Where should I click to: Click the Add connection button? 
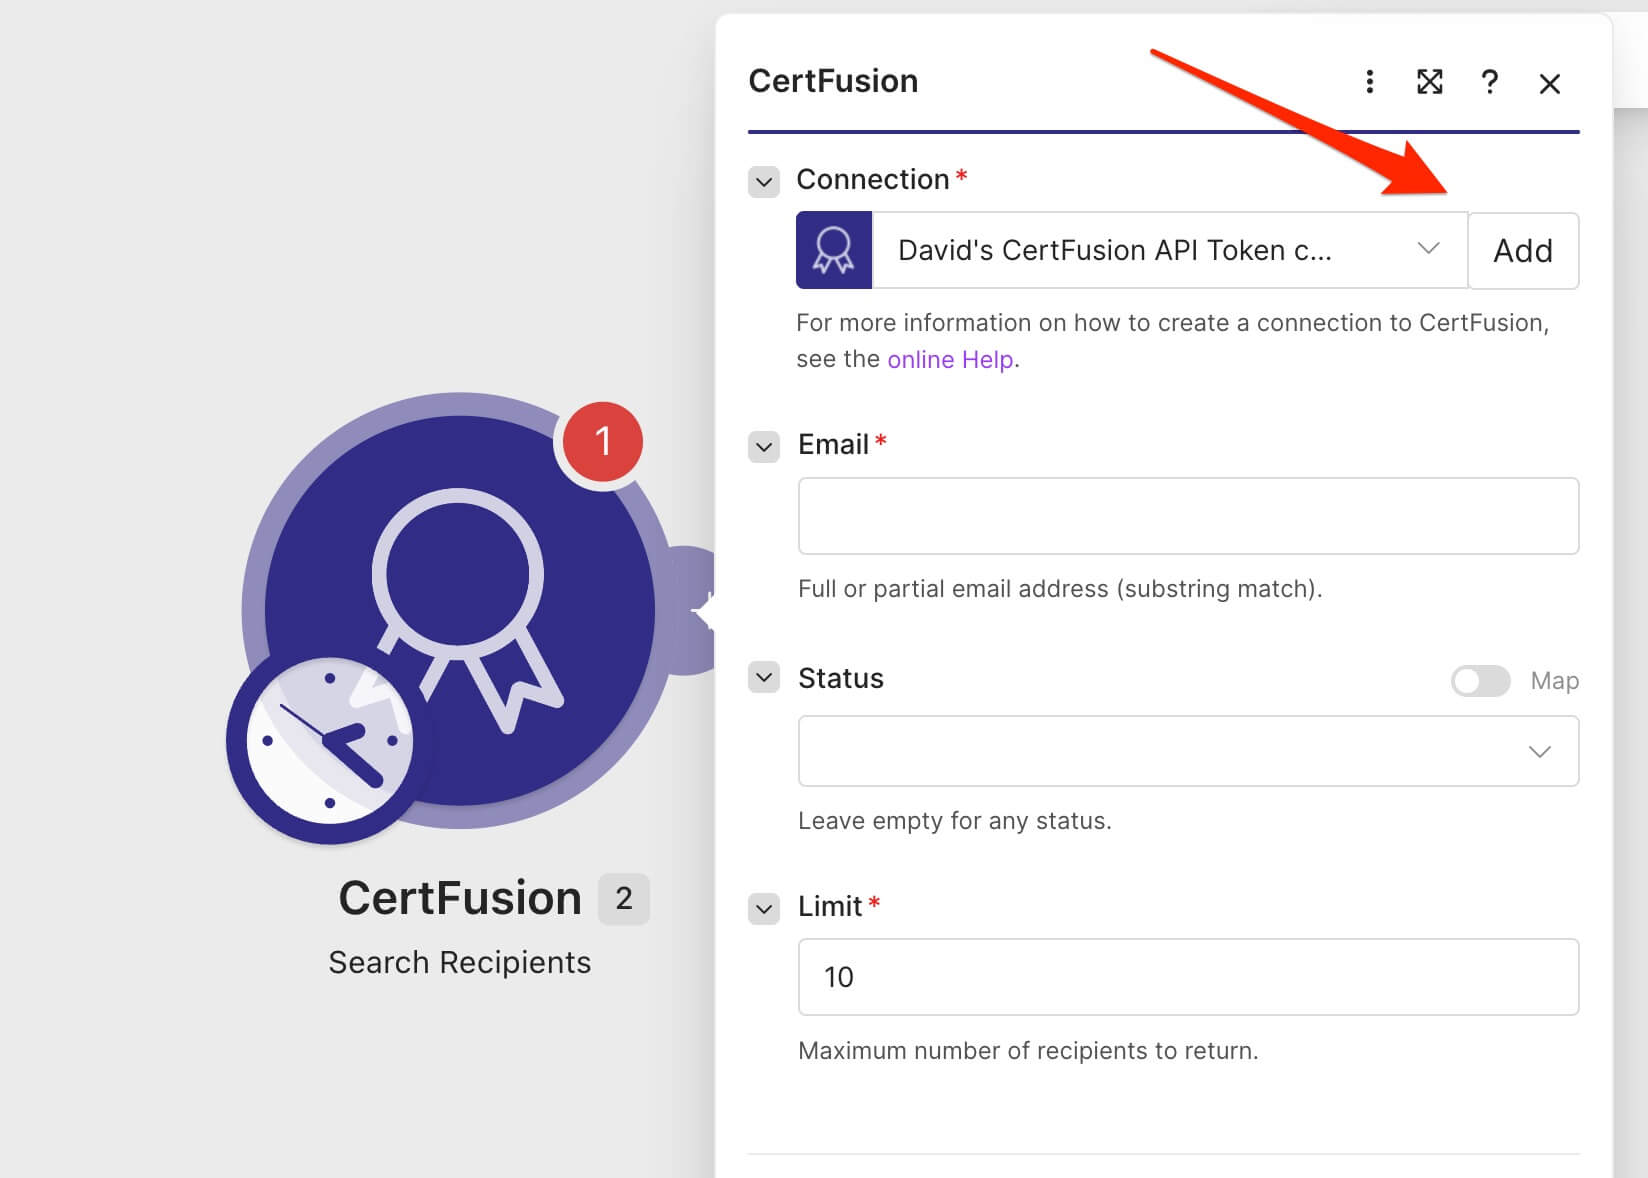1523,251
